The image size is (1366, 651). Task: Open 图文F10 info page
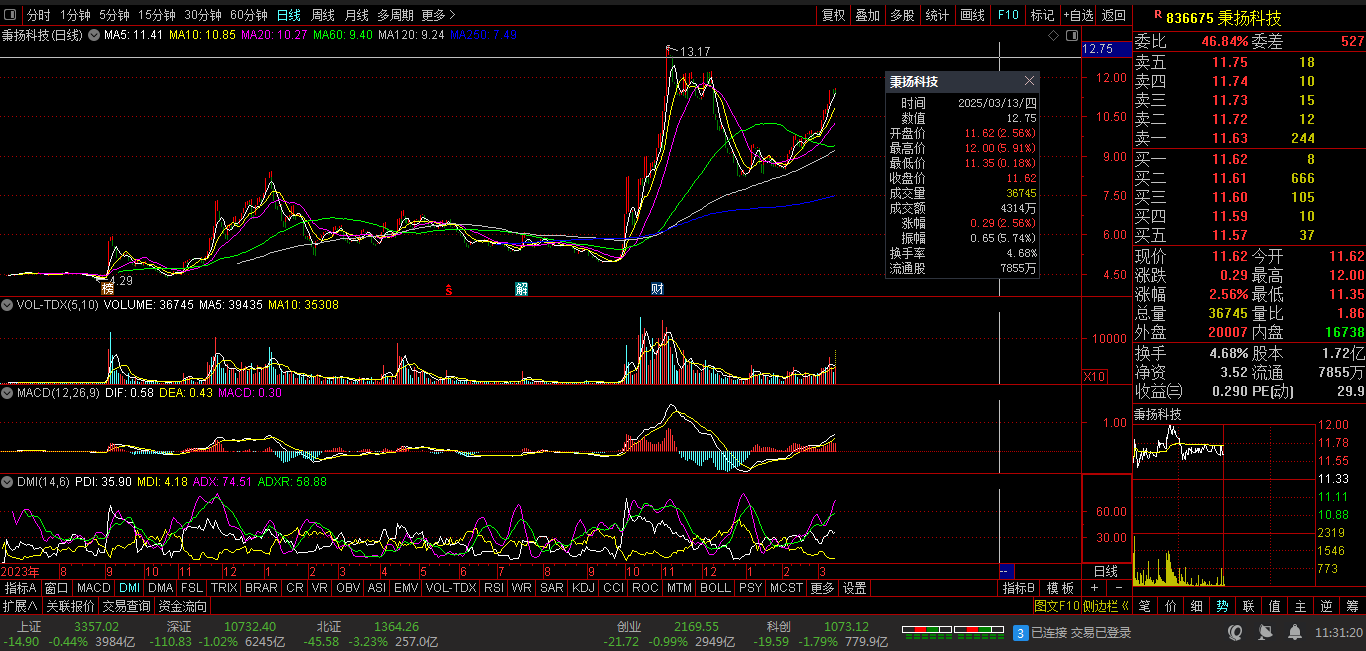(1057, 606)
